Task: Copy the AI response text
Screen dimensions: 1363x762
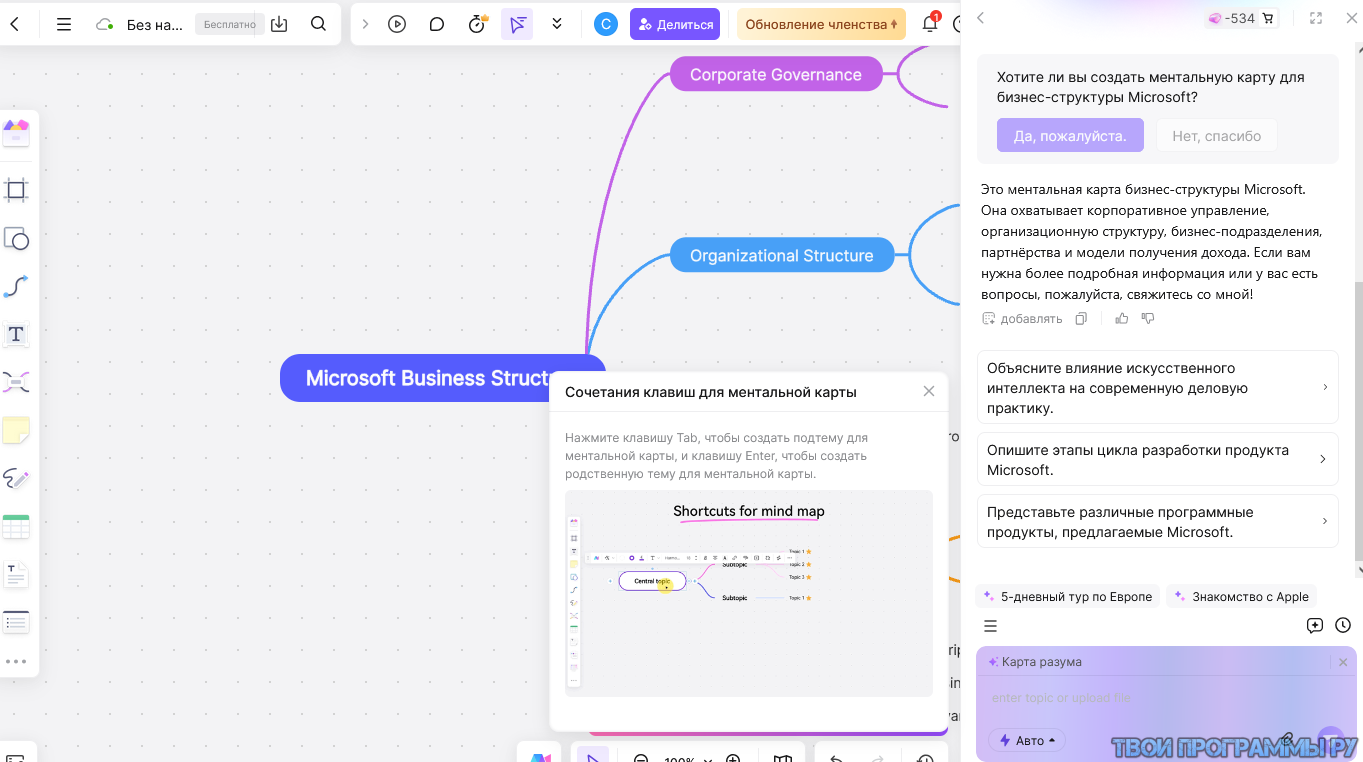Action: coord(1081,318)
